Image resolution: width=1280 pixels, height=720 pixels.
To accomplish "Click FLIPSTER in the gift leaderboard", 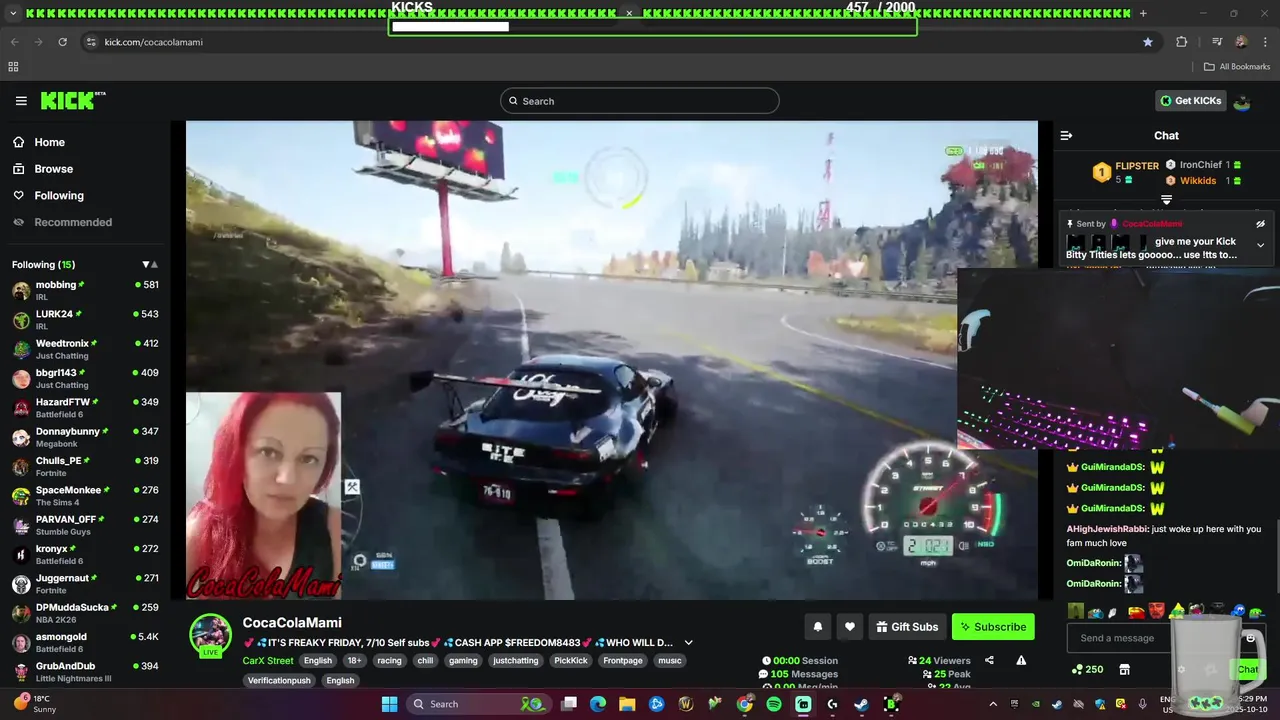I will (x=1137, y=166).
